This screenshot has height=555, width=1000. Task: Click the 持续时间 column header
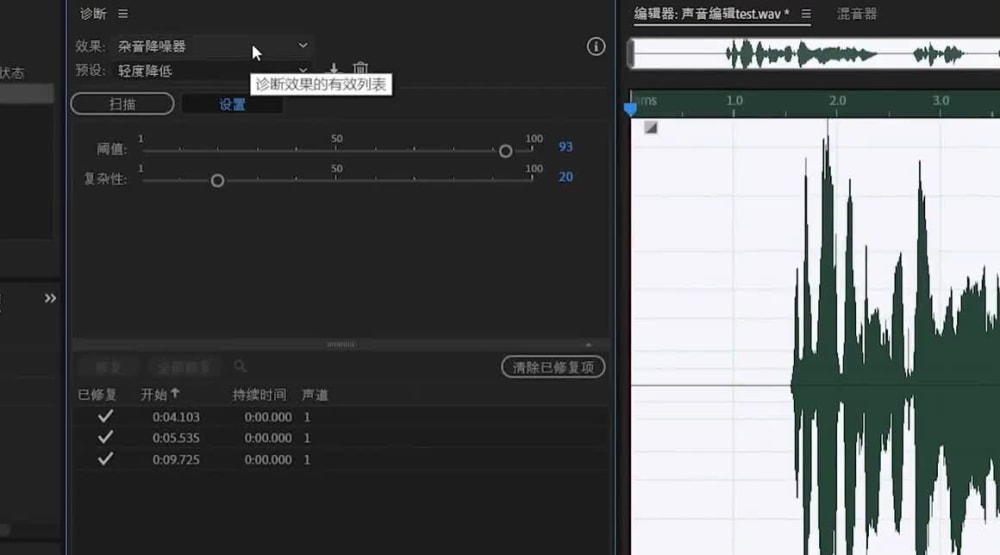(259, 395)
